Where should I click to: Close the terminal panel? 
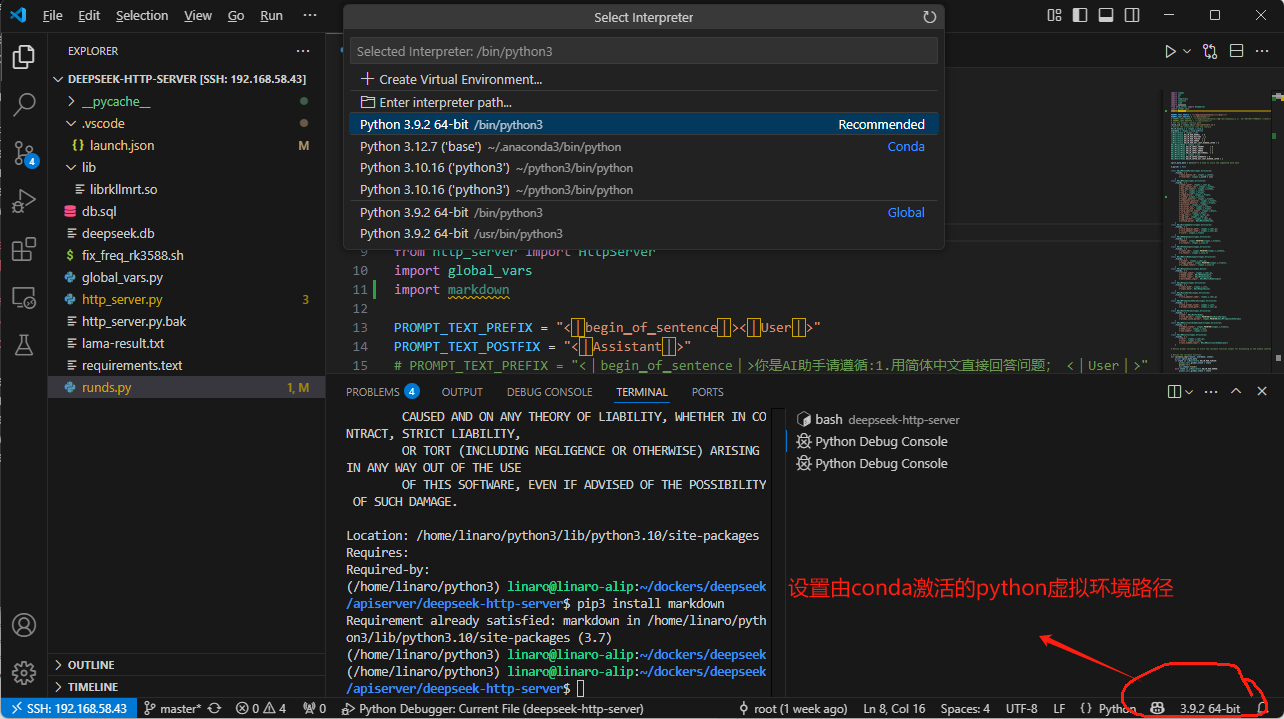1262,392
